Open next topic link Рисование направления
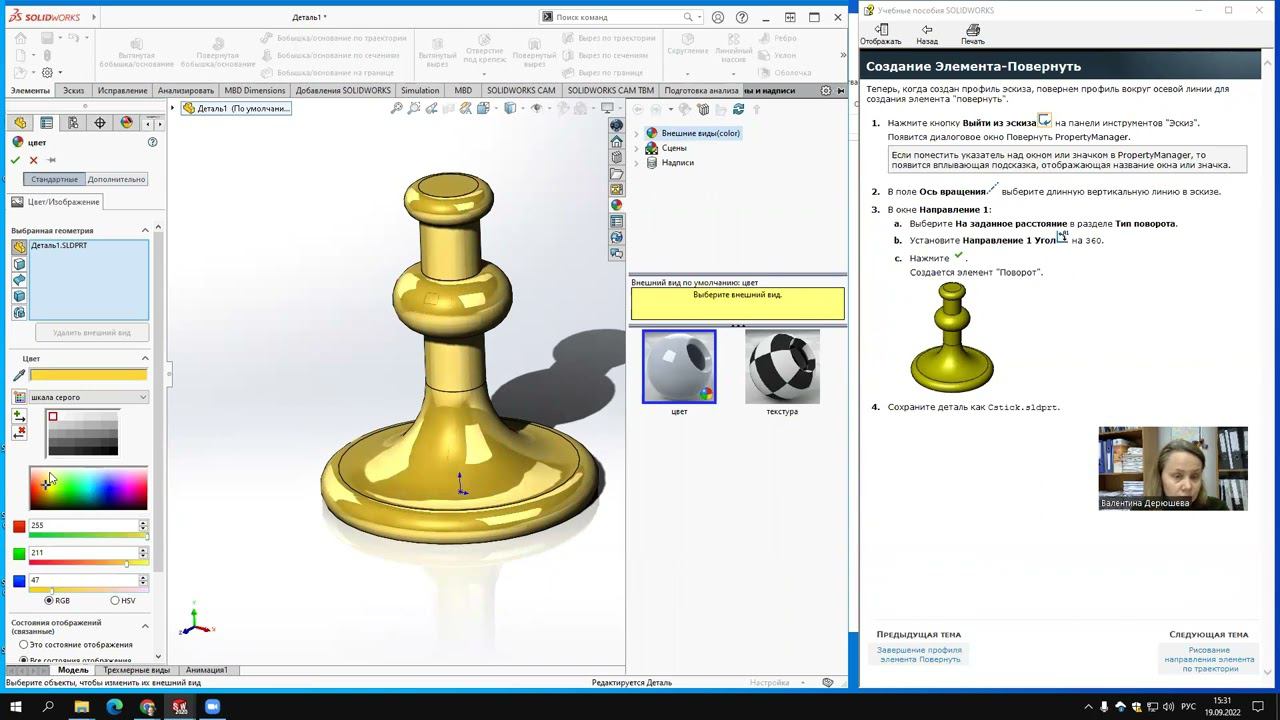1280x720 pixels. 1209,659
